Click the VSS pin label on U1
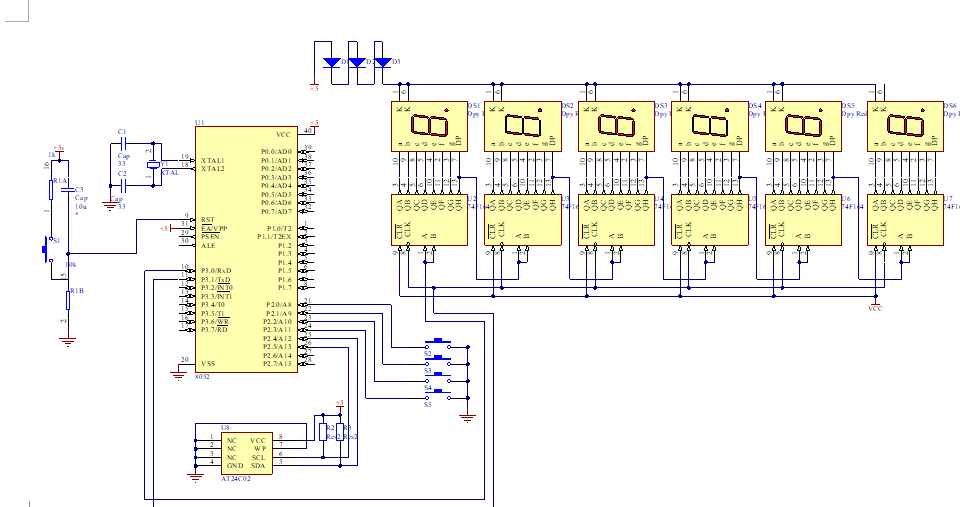The image size is (960, 507). 208,363
